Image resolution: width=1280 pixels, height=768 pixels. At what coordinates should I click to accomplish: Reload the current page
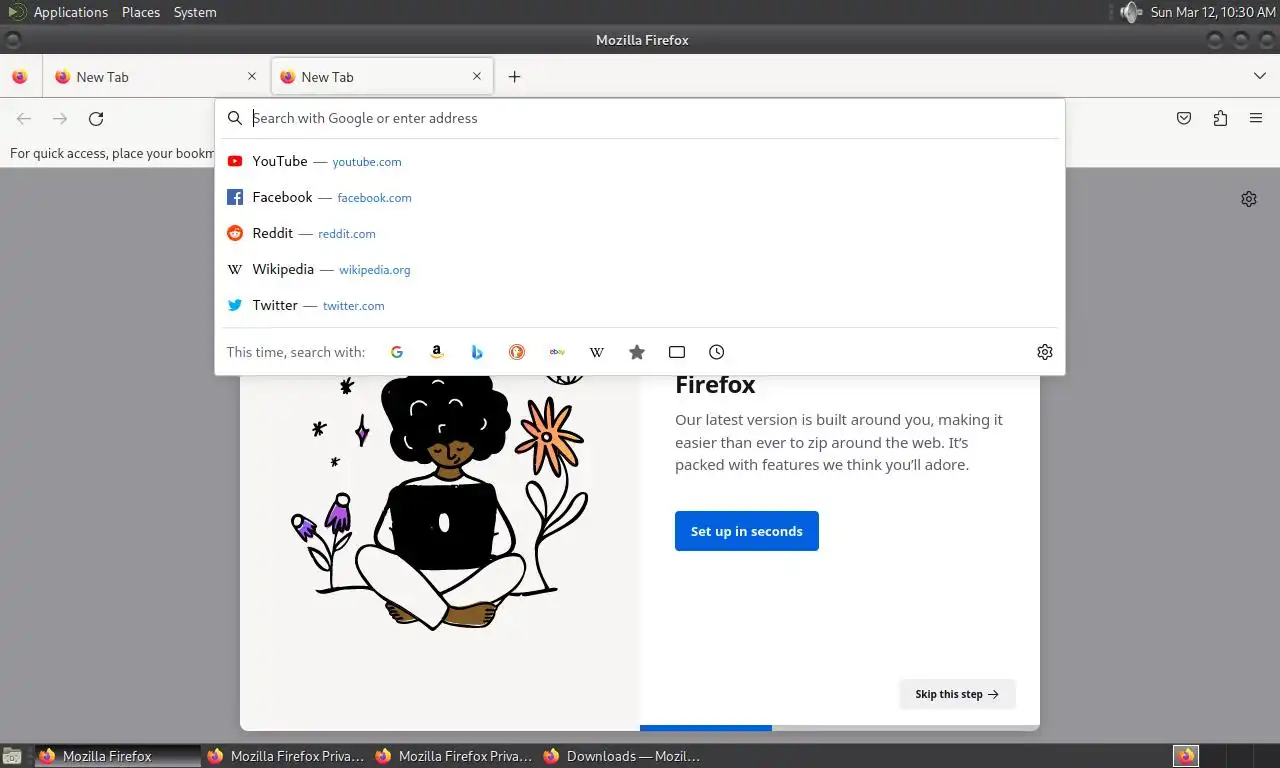pyautogui.click(x=96, y=119)
